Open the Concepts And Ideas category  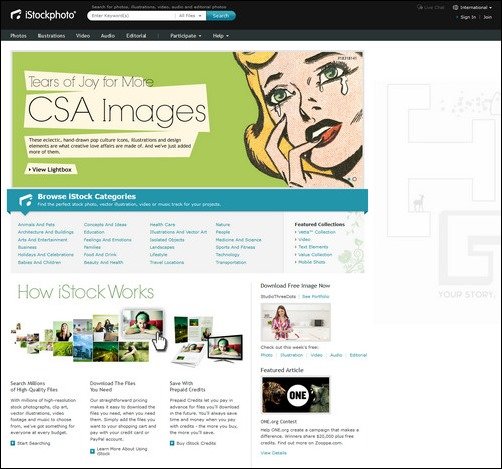click(x=105, y=225)
